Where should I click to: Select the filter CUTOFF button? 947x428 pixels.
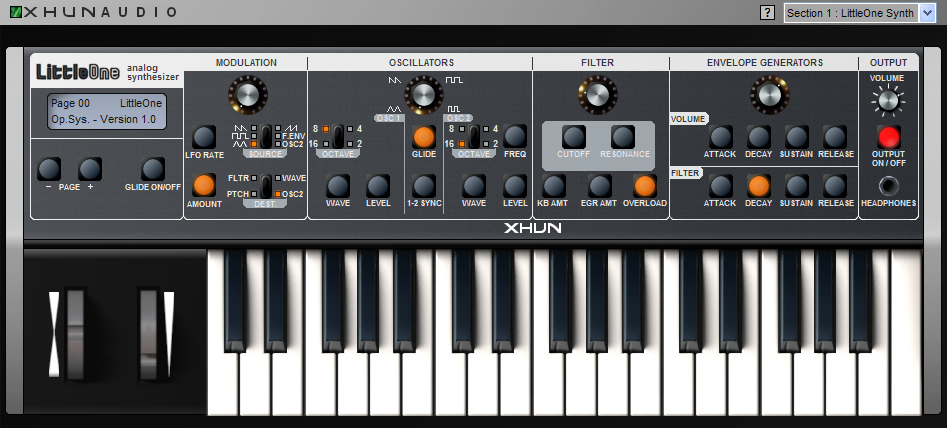coord(574,137)
